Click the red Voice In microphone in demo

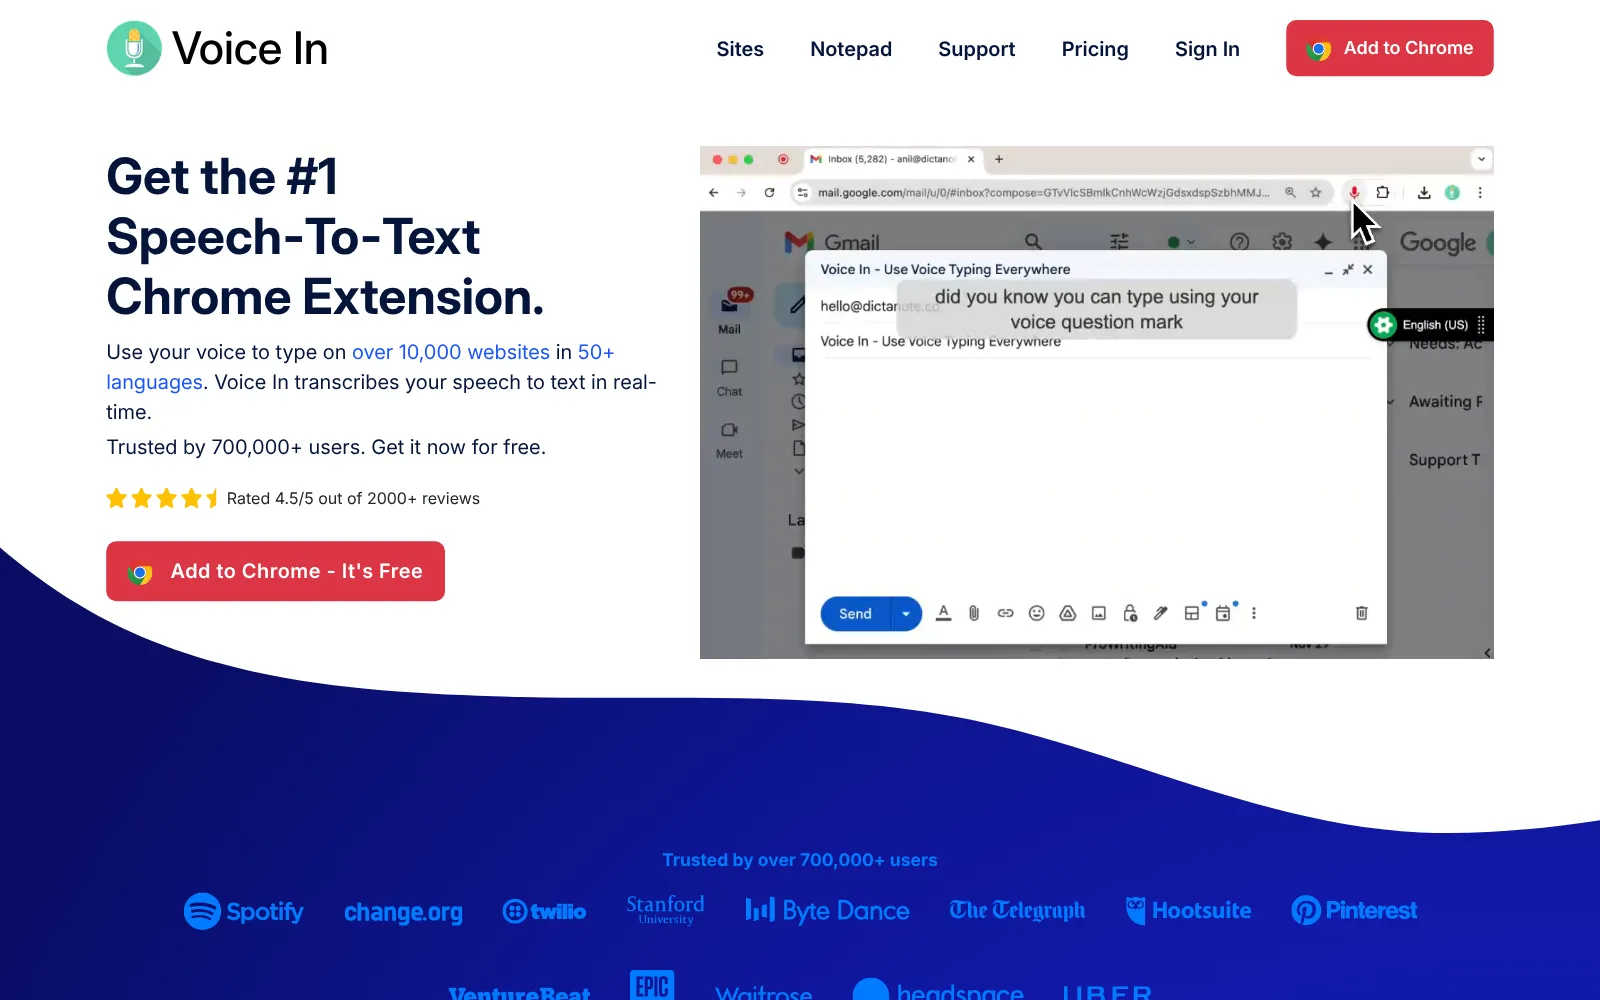click(x=1354, y=192)
